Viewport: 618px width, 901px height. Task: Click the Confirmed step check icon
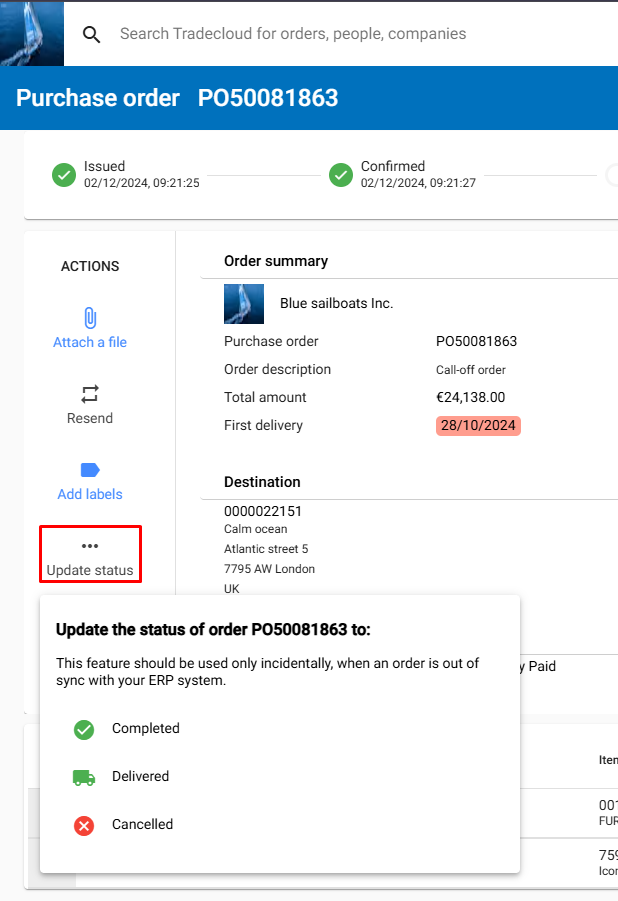tap(341, 175)
